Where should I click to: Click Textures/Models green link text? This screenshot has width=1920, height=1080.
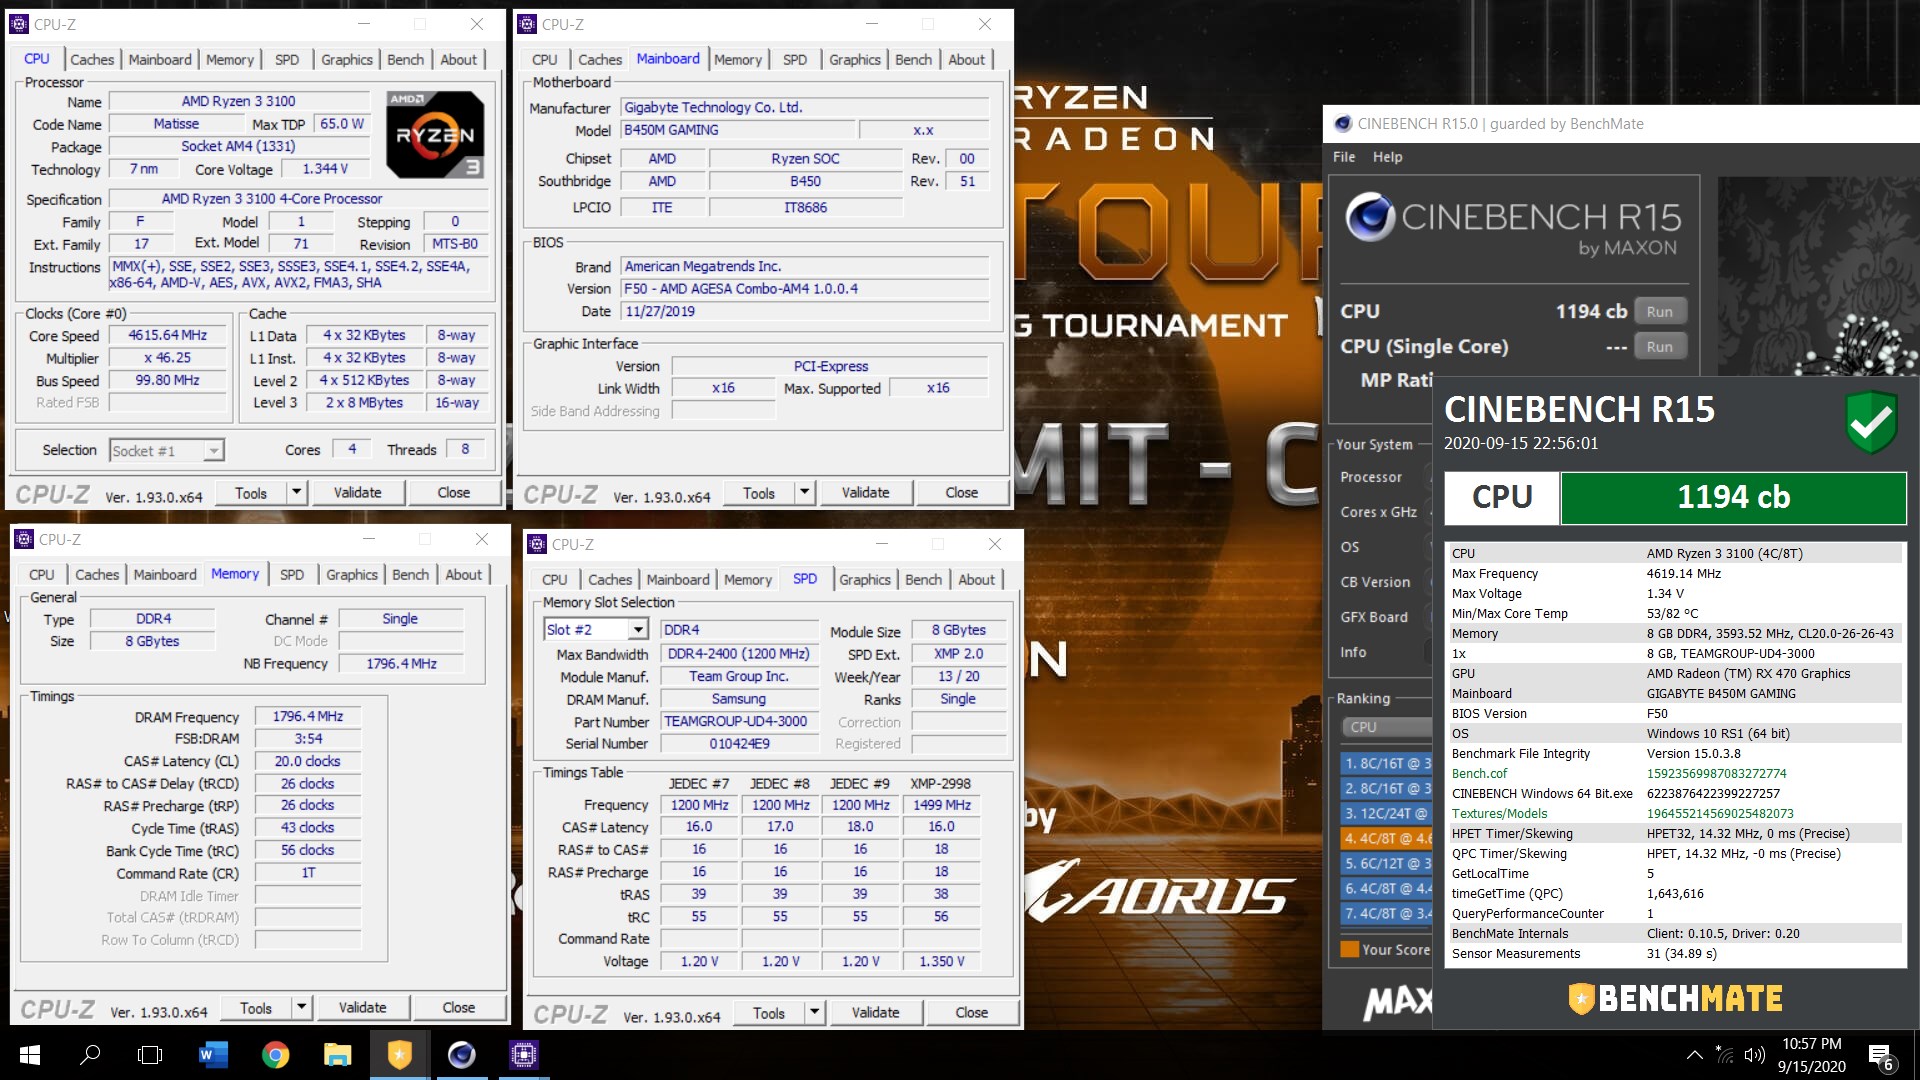(x=1499, y=813)
